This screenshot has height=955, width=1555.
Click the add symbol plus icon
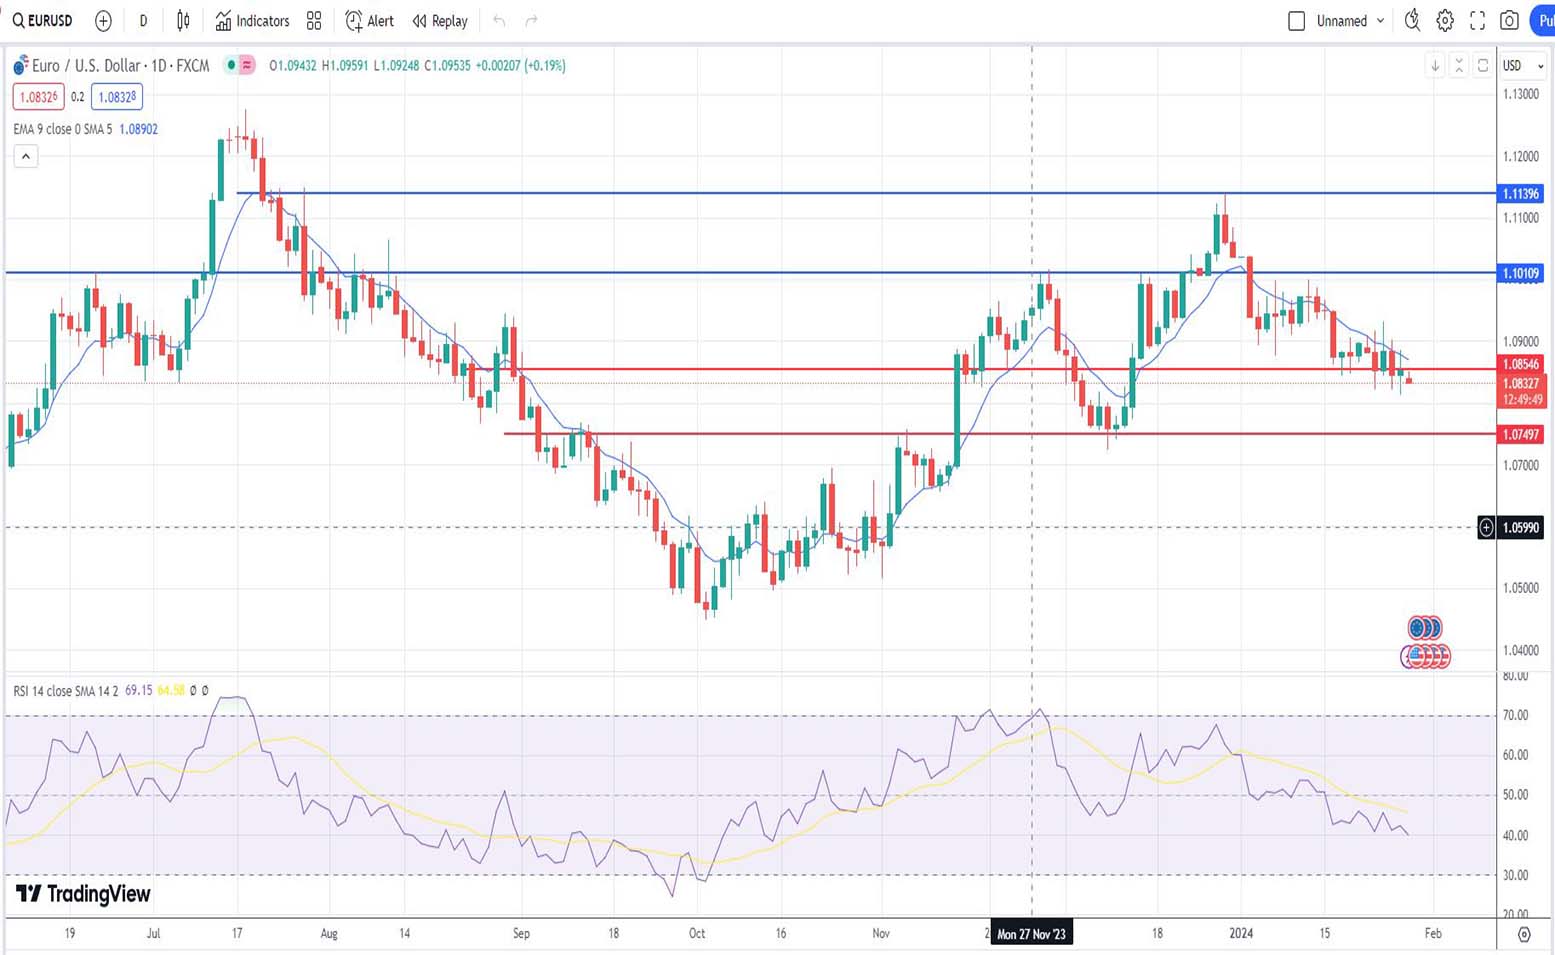103,21
